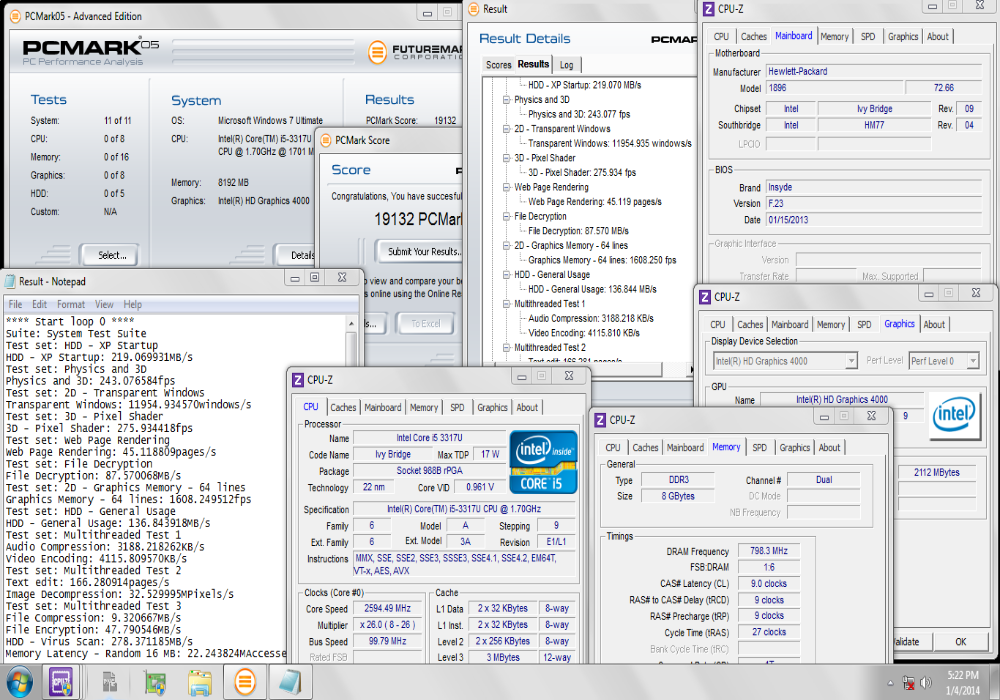Click the 2112 MBytes memory size value
This screenshot has width=1000, height=700.
click(x=936, y=472)
